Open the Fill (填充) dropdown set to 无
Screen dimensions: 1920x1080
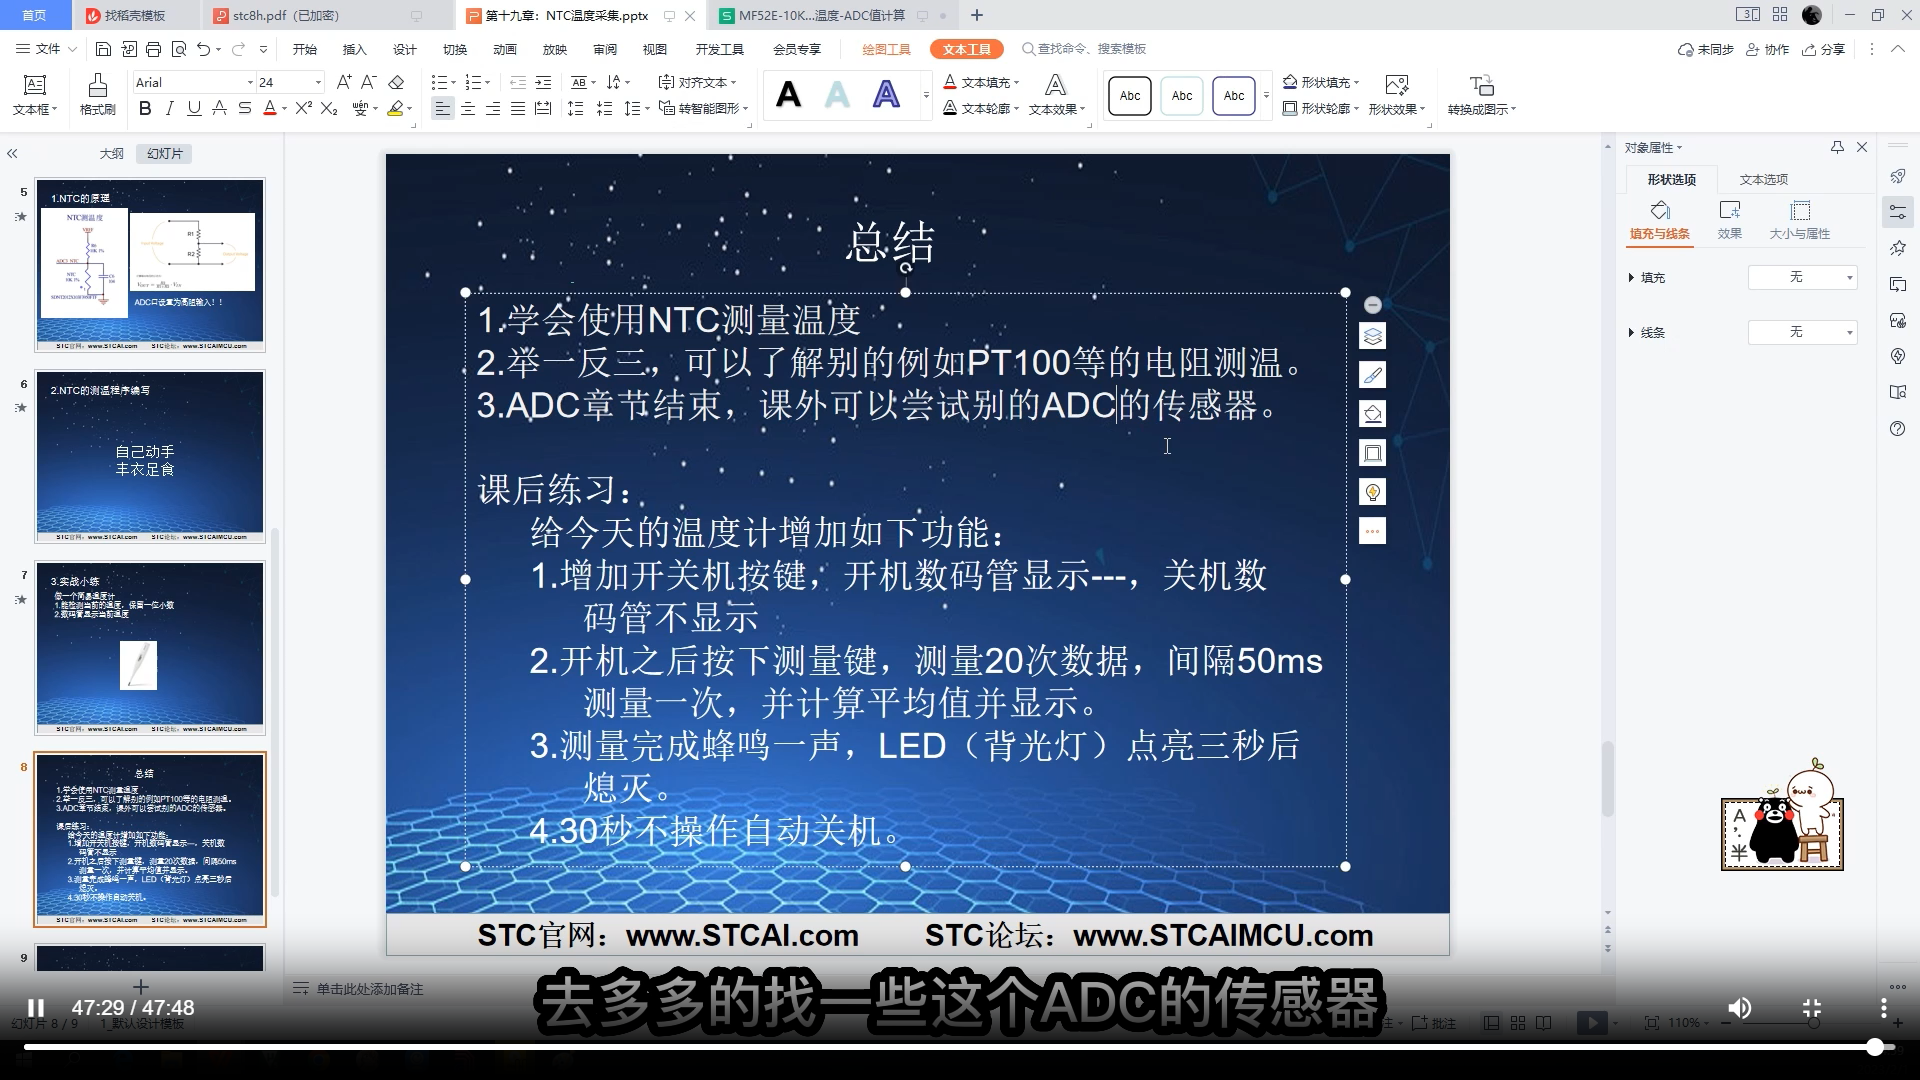(x=1803, y=277)
